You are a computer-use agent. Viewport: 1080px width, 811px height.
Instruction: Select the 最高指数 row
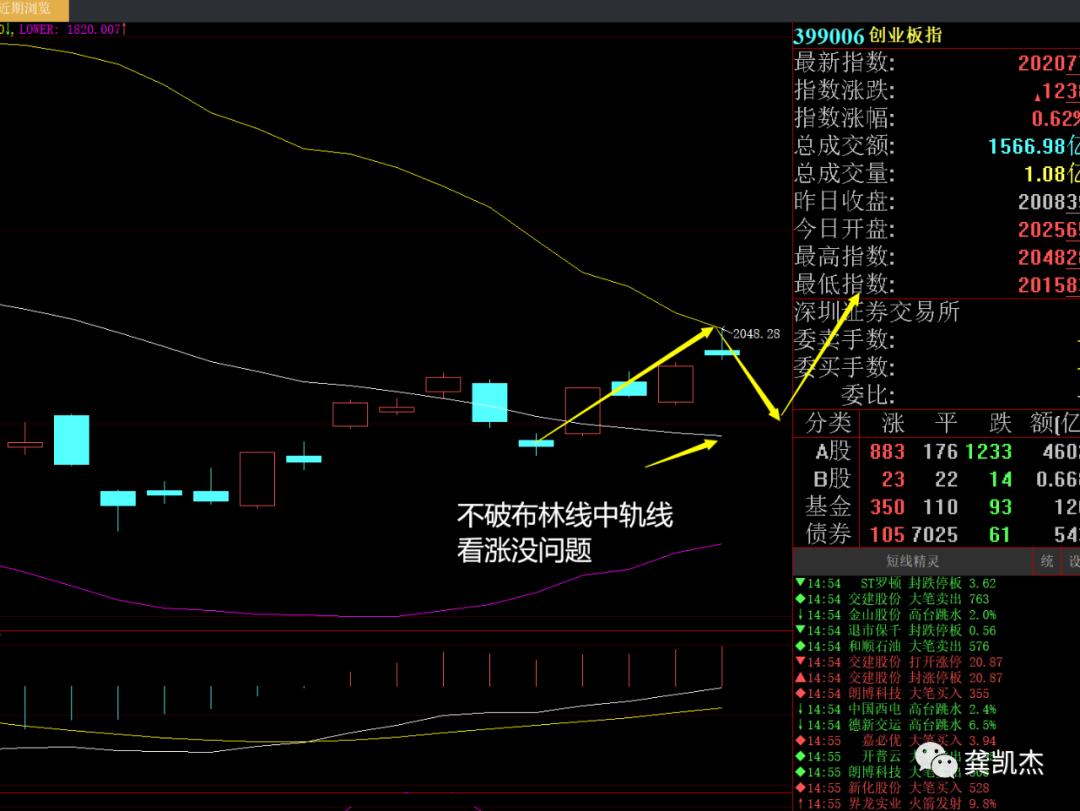(936, 256)
